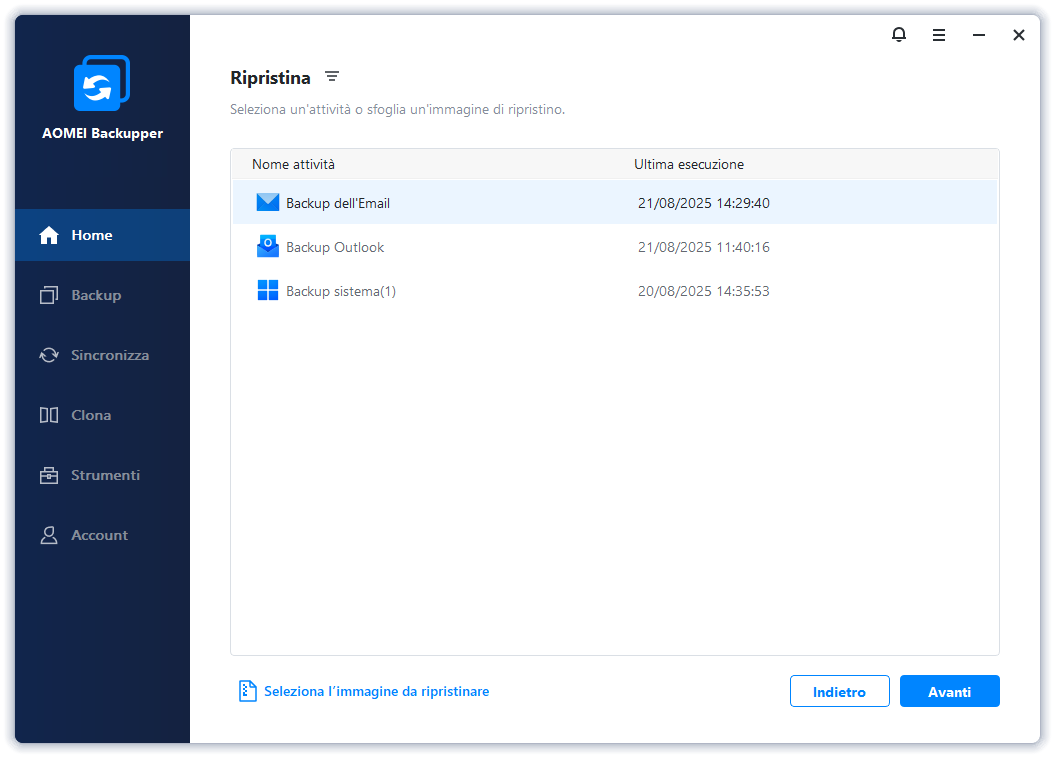Click the Strumenti toolbox icon

[x=49, y=475]
